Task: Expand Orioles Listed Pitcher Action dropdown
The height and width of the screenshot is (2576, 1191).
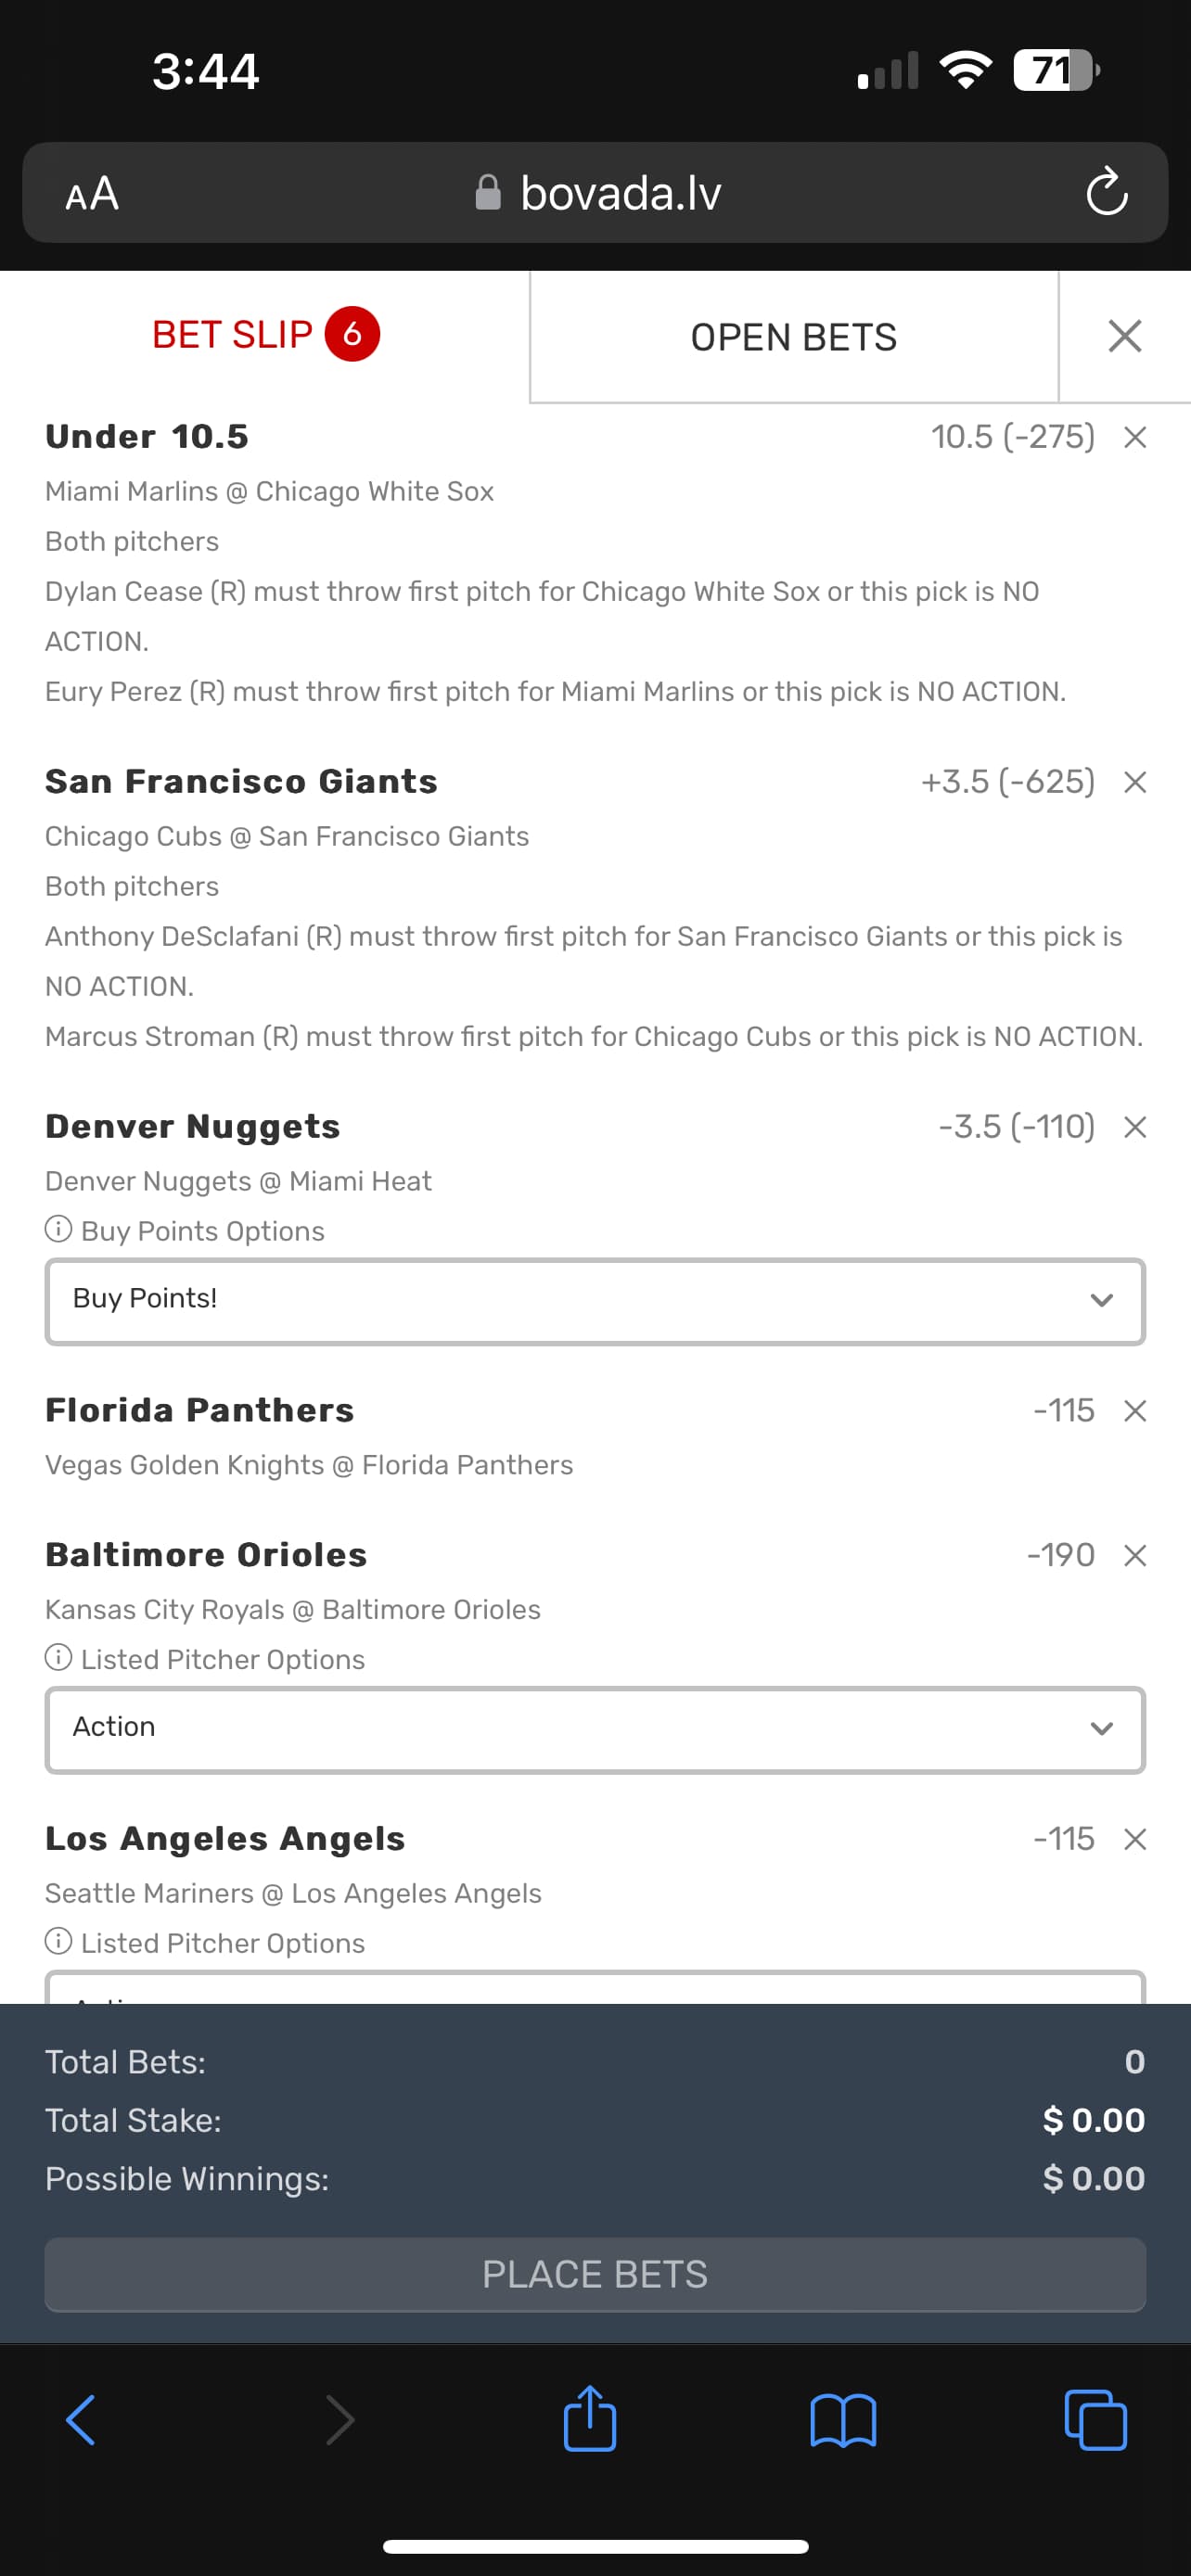Action: click(595, 1728)
